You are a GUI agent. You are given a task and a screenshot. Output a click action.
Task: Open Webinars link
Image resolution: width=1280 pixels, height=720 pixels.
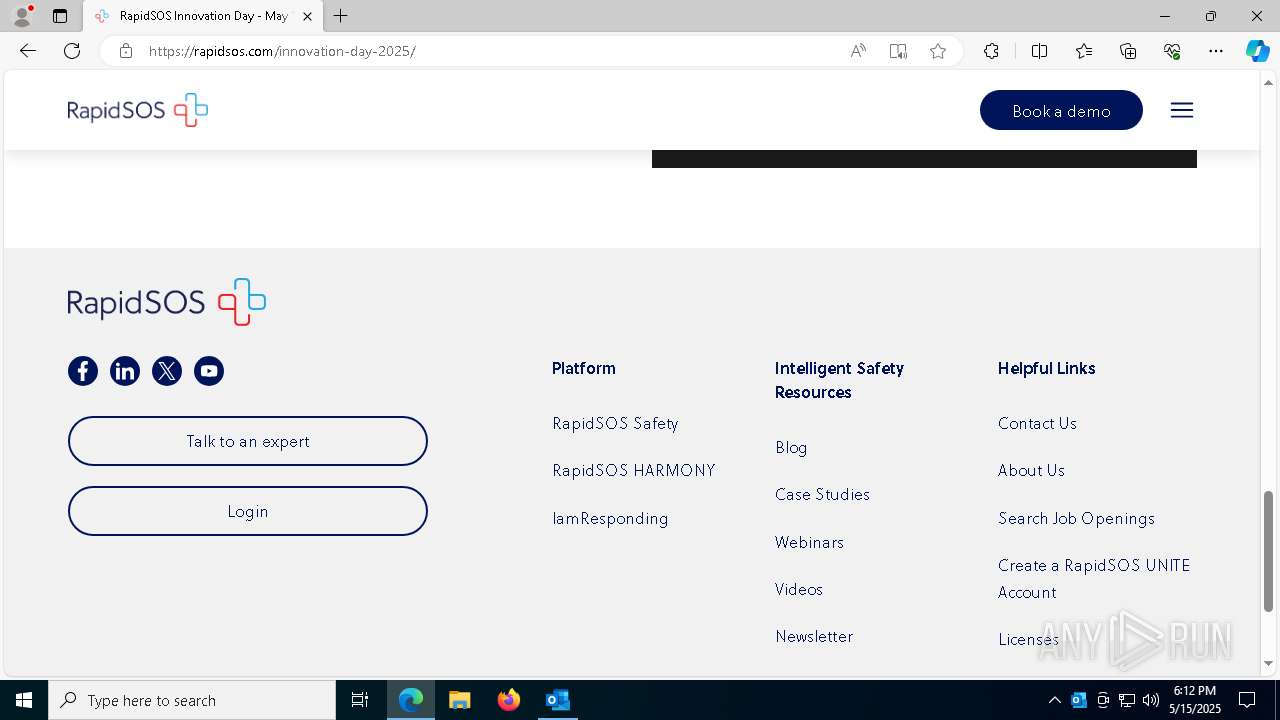(x=809, y=543)
